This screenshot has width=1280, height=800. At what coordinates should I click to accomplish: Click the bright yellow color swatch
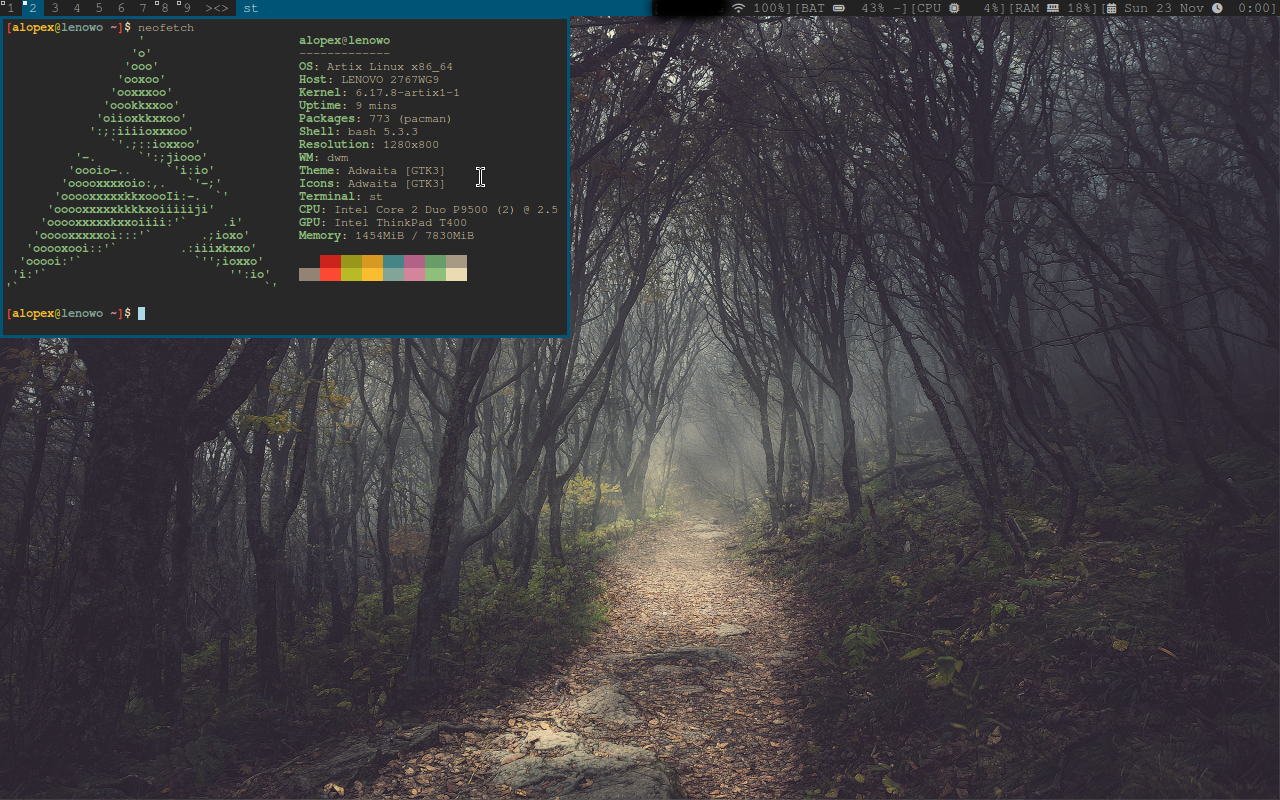(372, 275)
